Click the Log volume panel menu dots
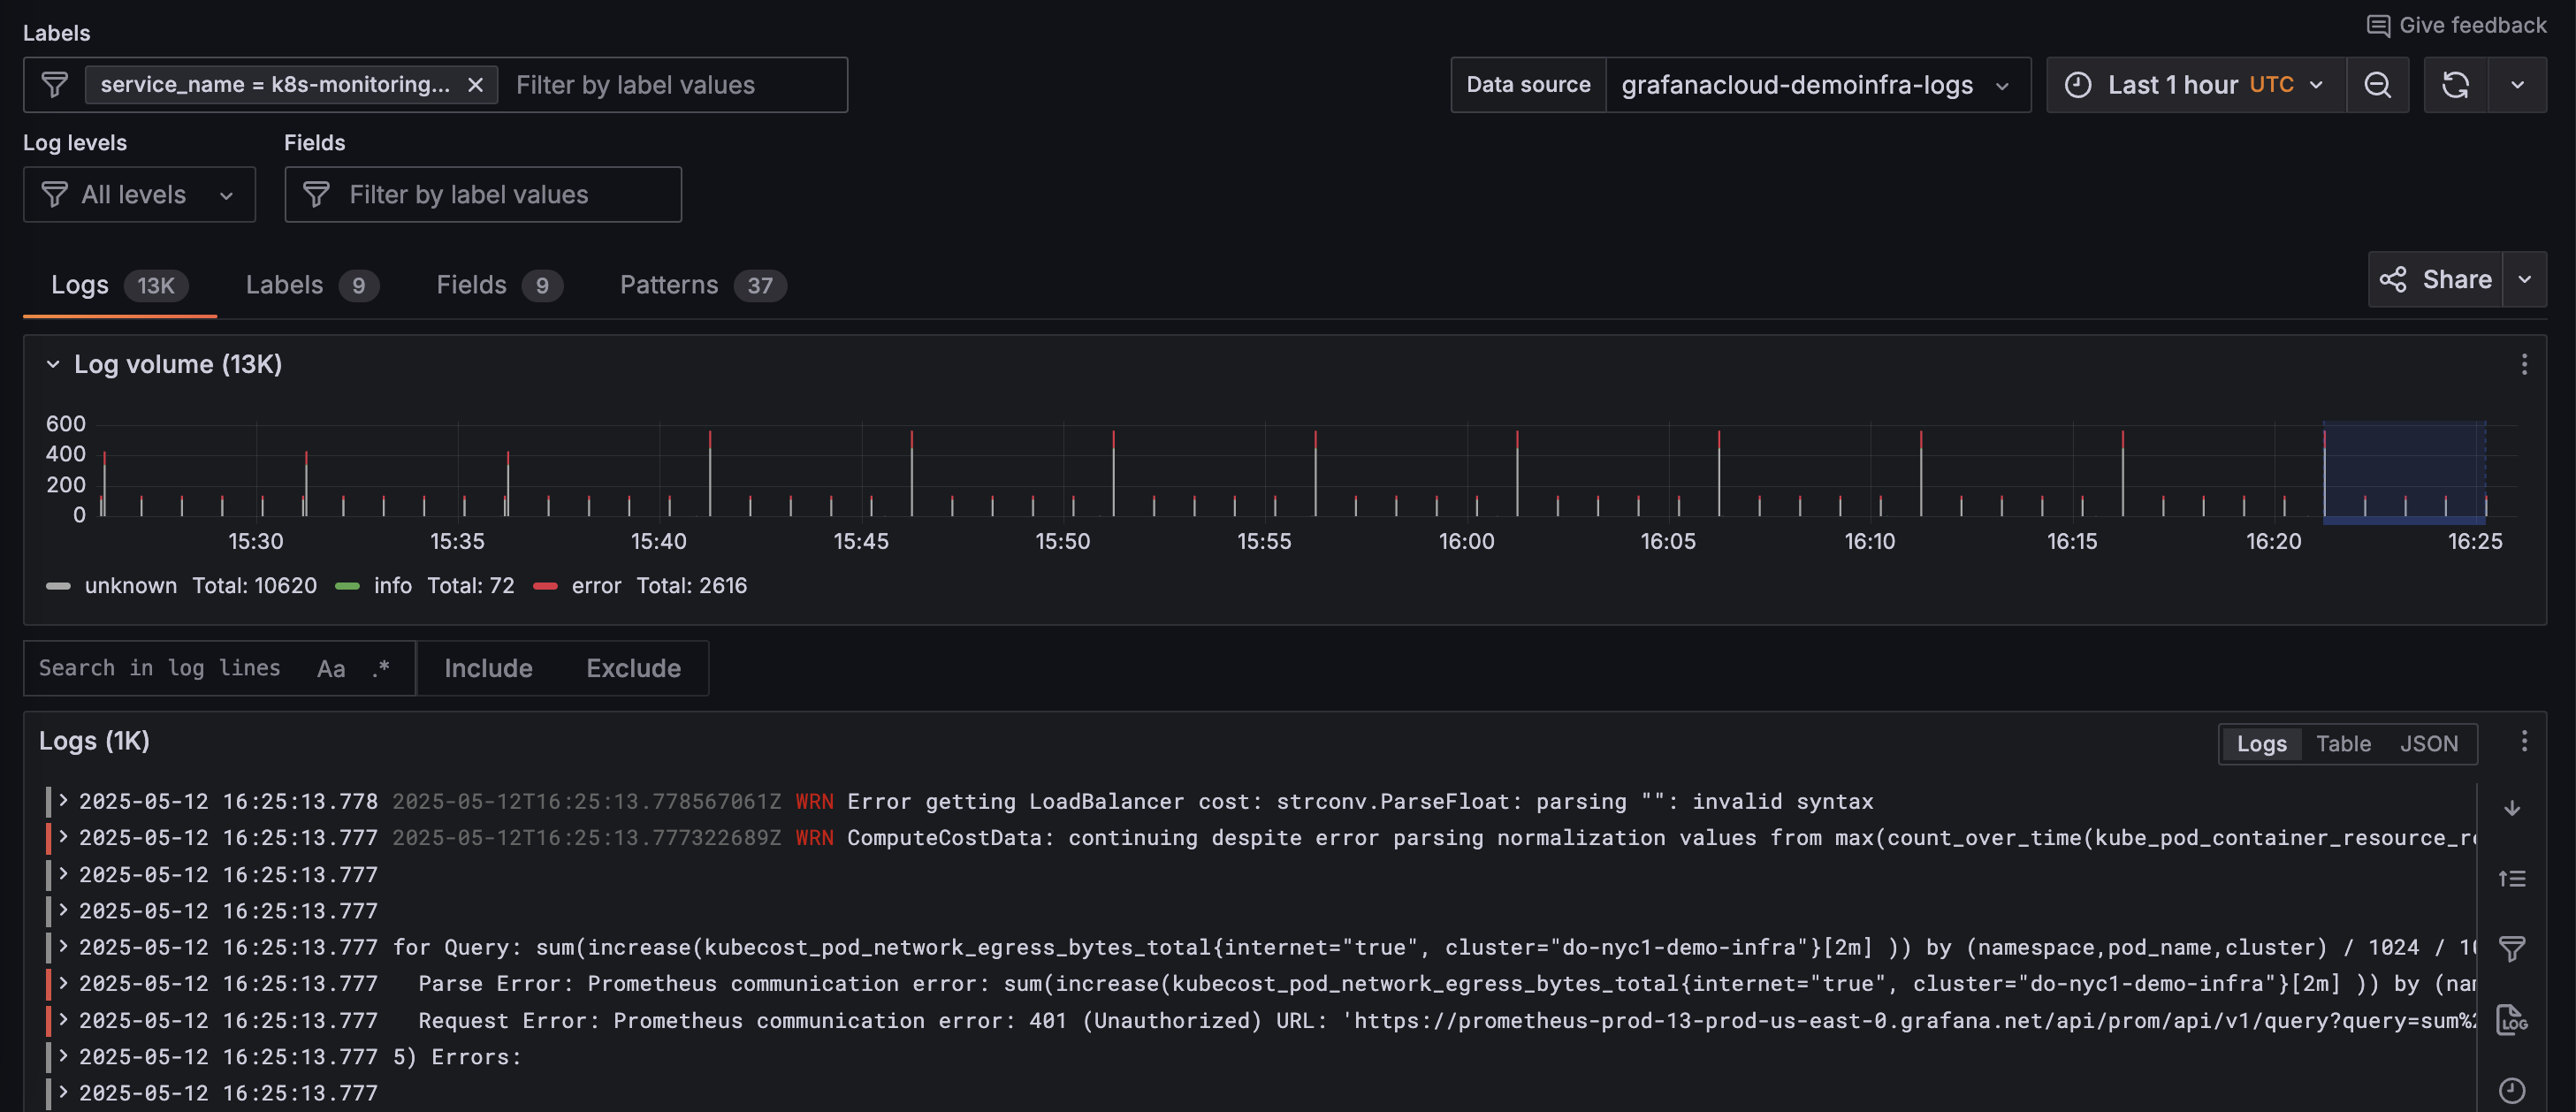The image size is (2576, 1112). tap(2523, 364)
